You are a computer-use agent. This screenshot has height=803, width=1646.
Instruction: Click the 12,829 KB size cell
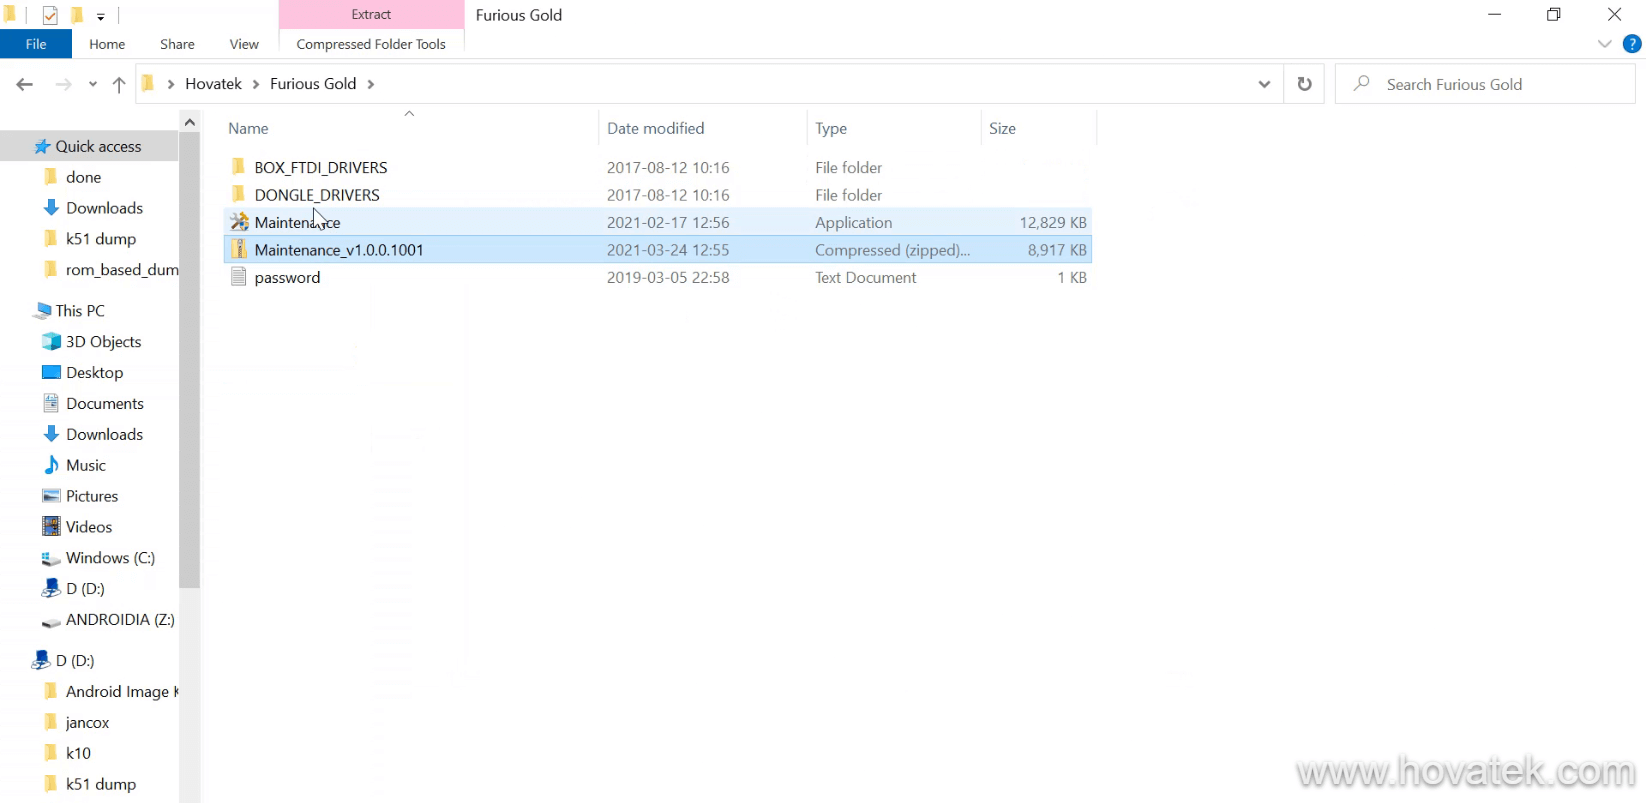pos(1053,222)
